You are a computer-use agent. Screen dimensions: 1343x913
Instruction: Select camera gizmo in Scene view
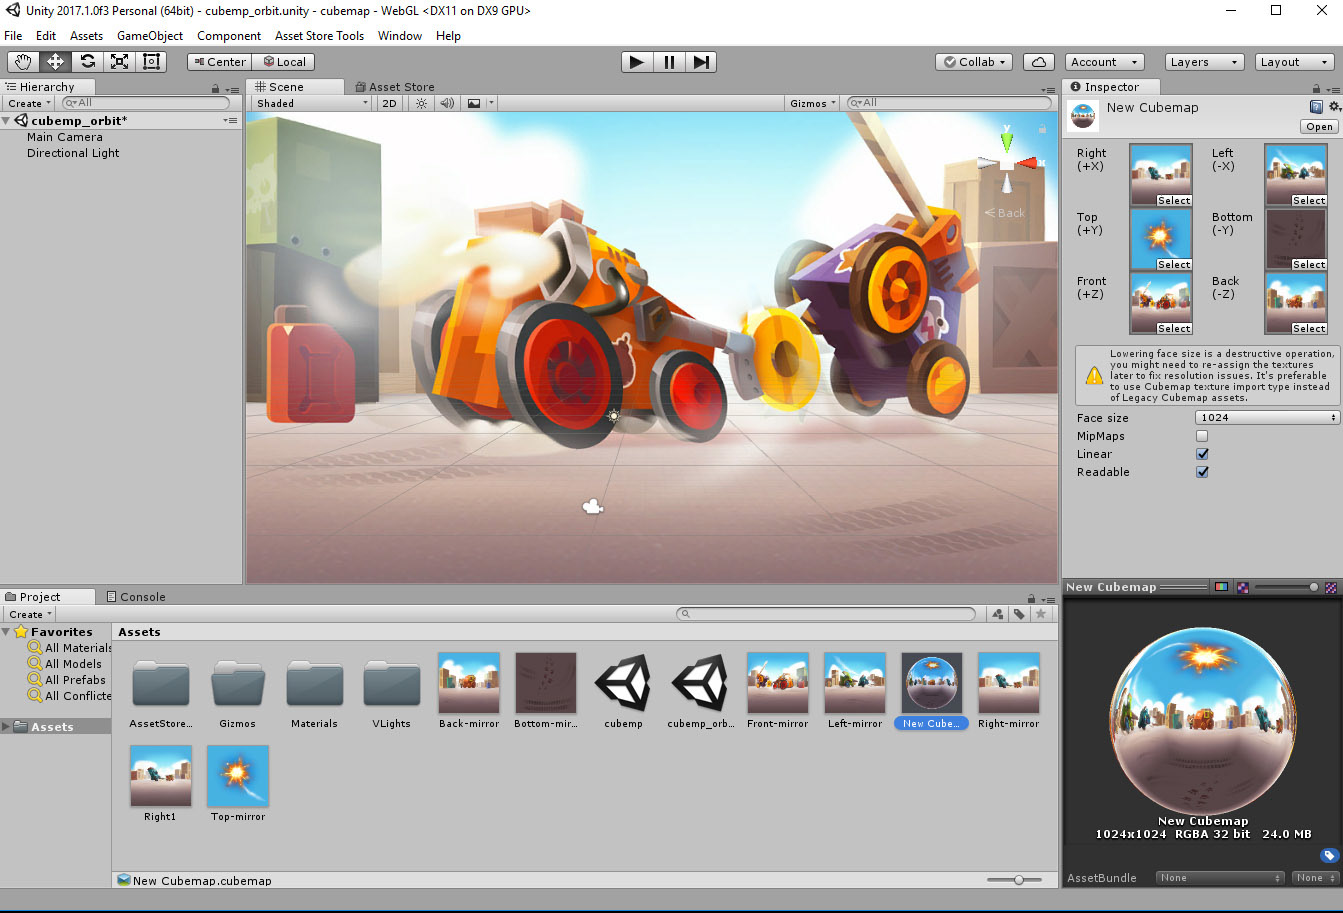(593, 507)
